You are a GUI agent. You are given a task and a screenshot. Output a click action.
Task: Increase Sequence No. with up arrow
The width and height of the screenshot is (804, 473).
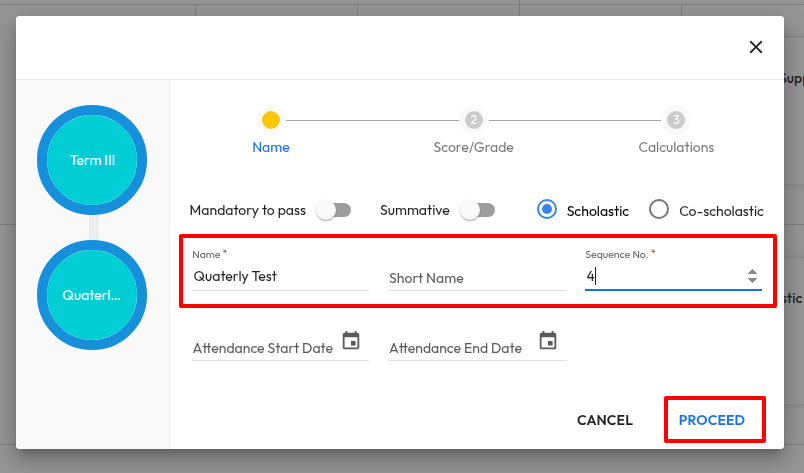click(x=752, y=271)
